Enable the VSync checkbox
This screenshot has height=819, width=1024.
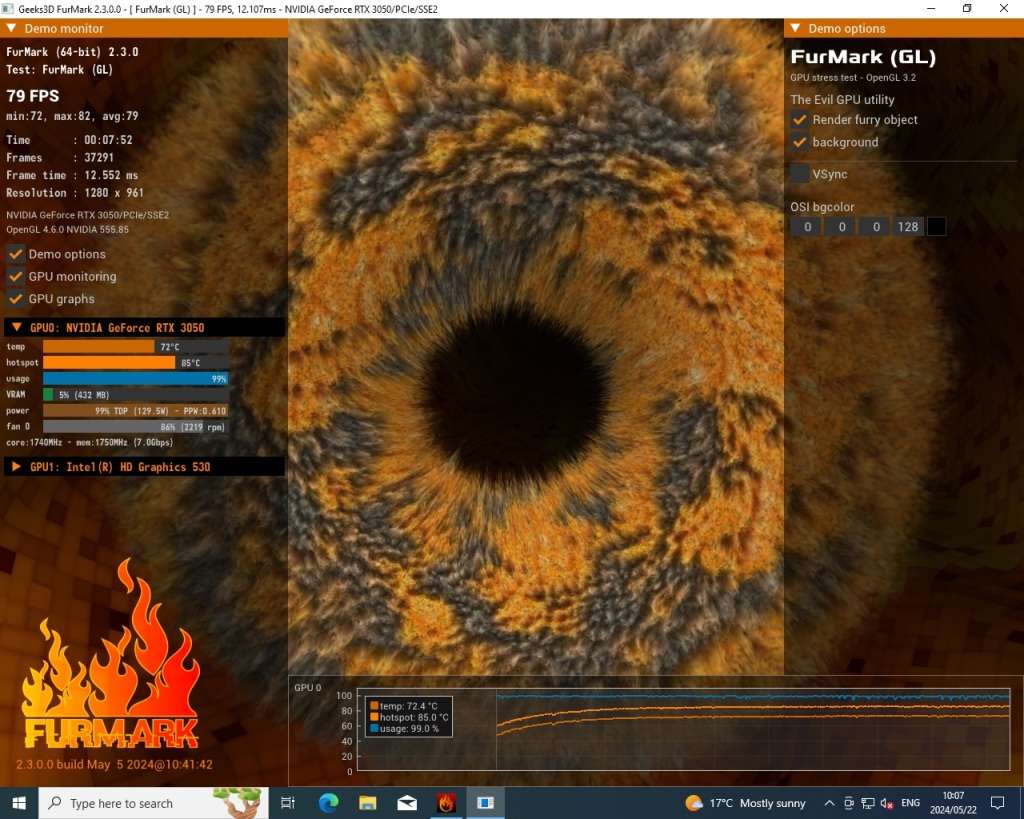tap(800, 174)
